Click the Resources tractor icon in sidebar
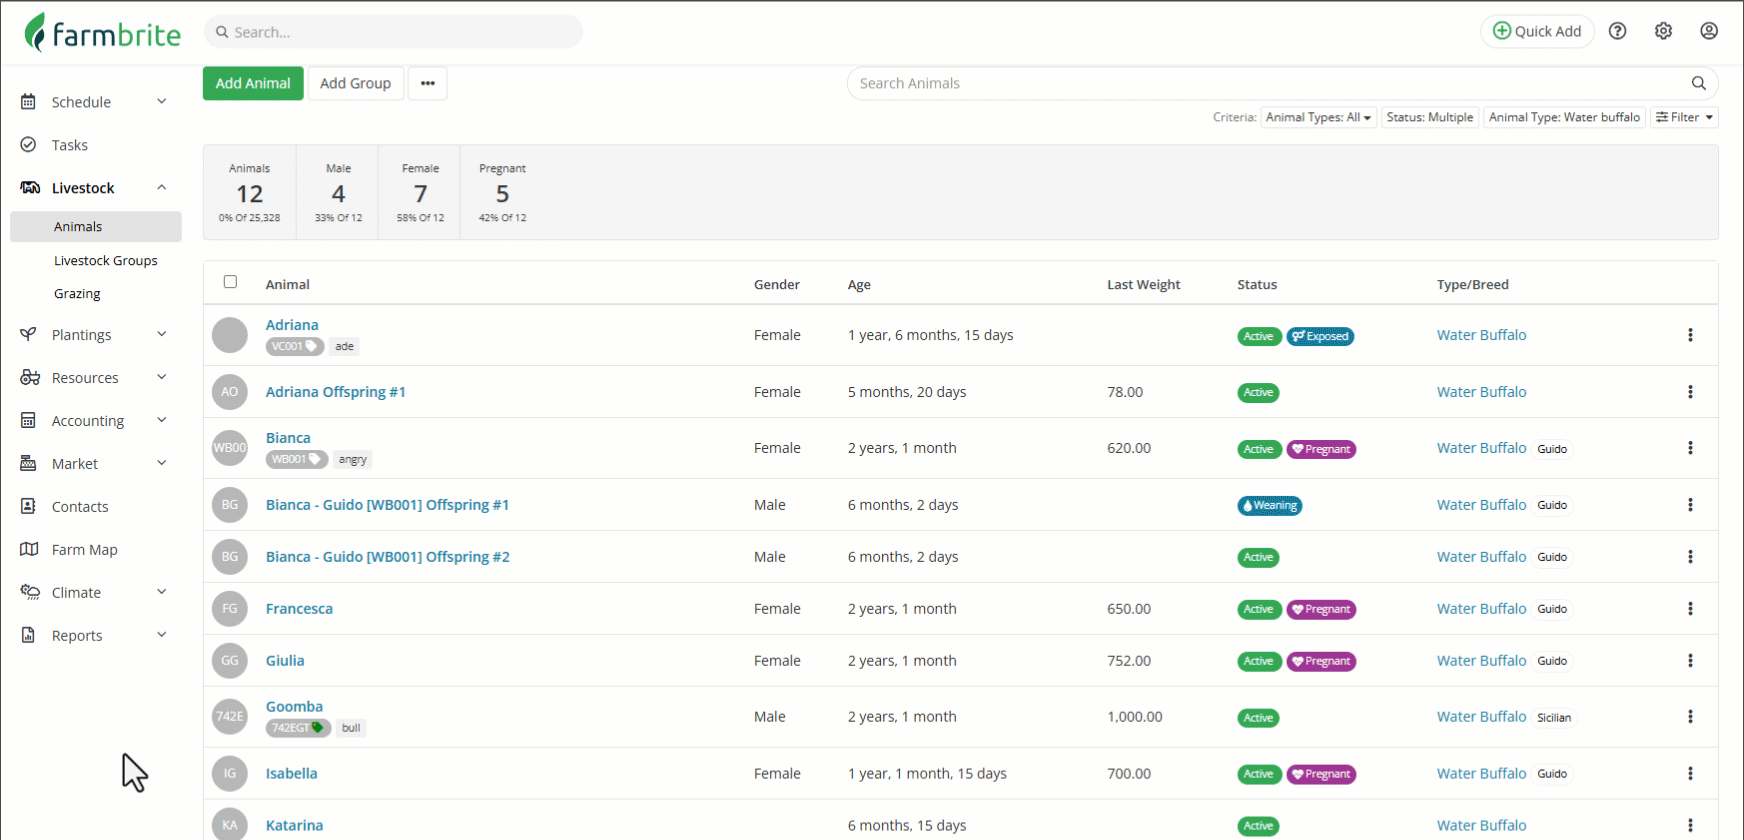This screenshot has width=1744, height=840. point(30,378)
